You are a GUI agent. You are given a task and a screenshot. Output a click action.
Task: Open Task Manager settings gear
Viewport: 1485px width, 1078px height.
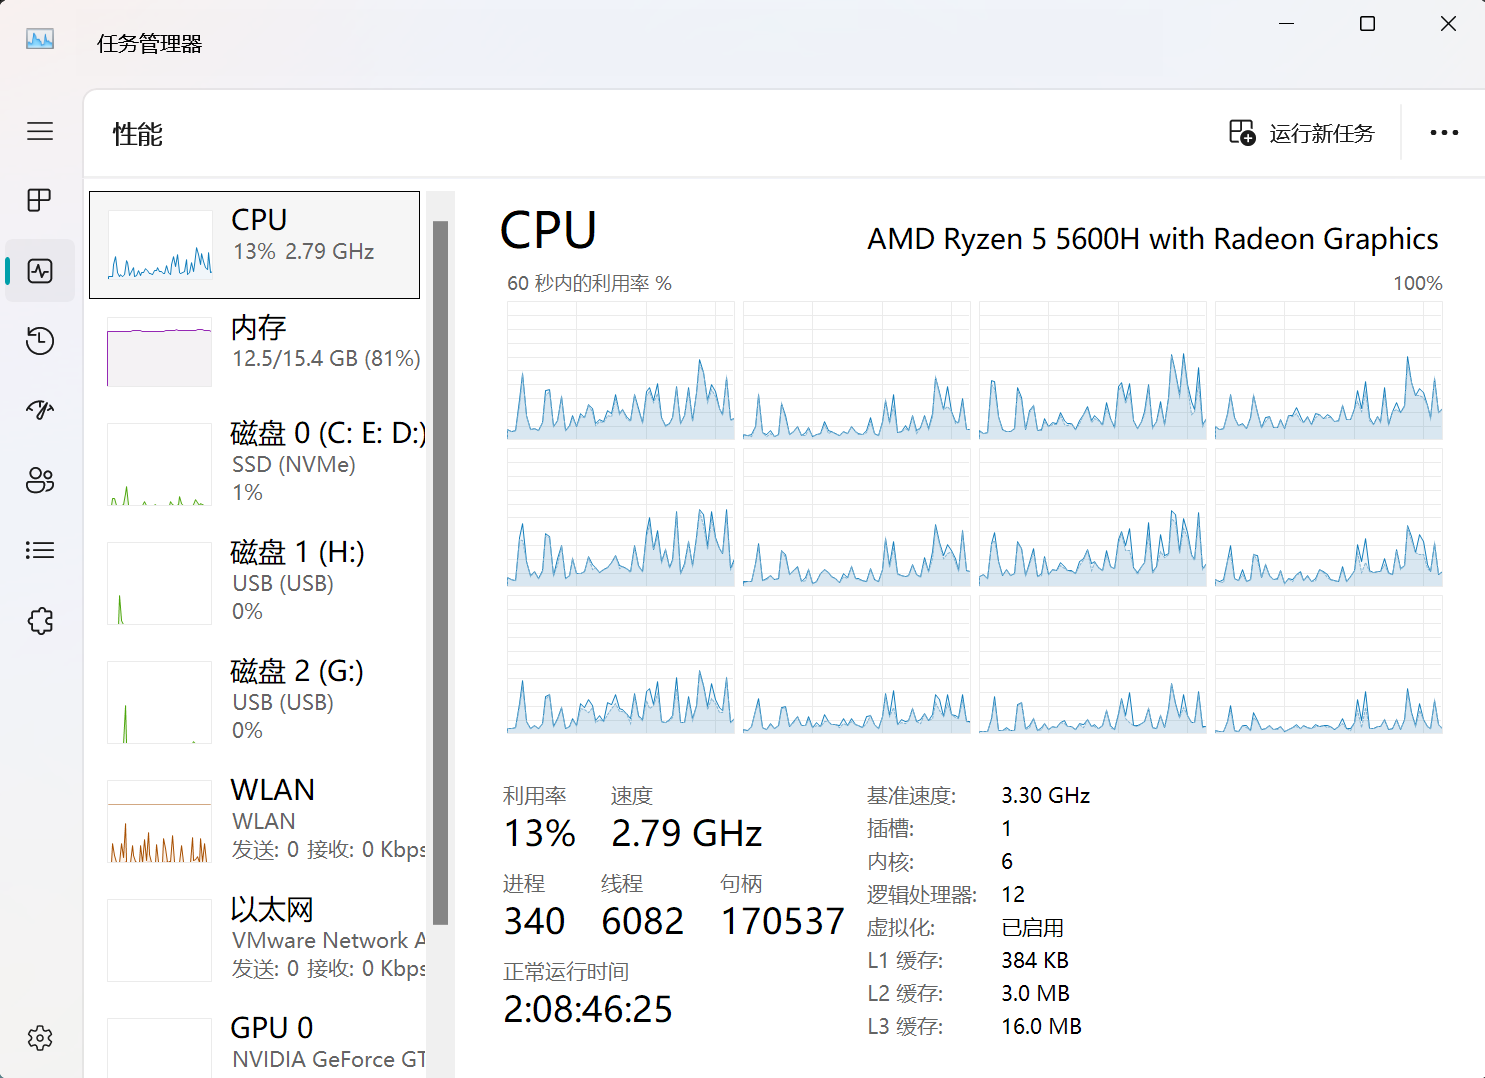click(x=40, y=1038)
